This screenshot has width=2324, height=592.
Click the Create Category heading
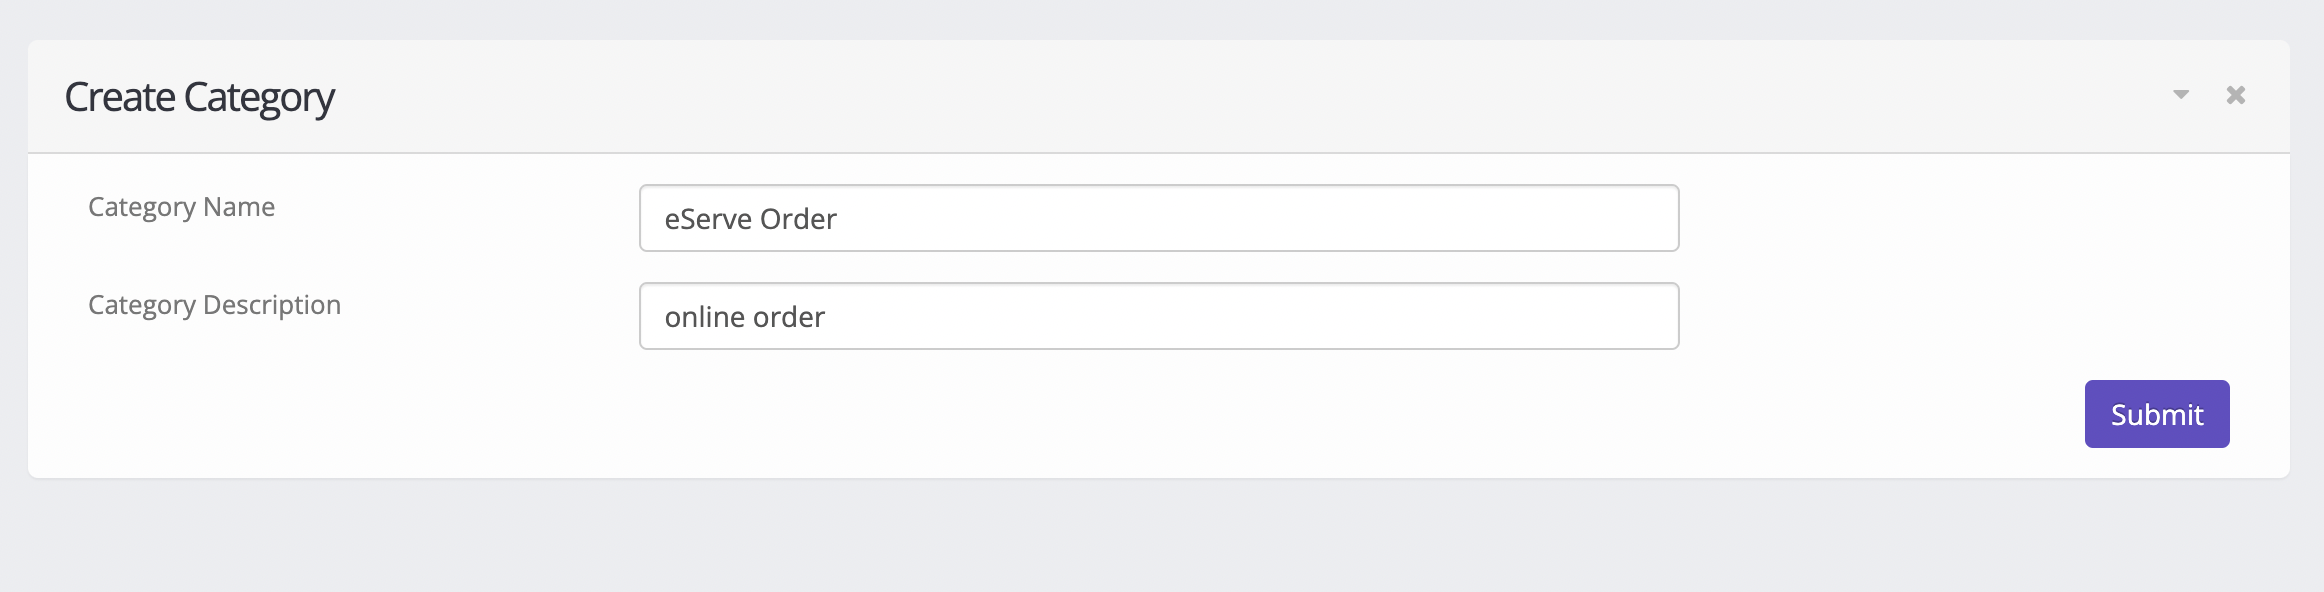point(199,97)
